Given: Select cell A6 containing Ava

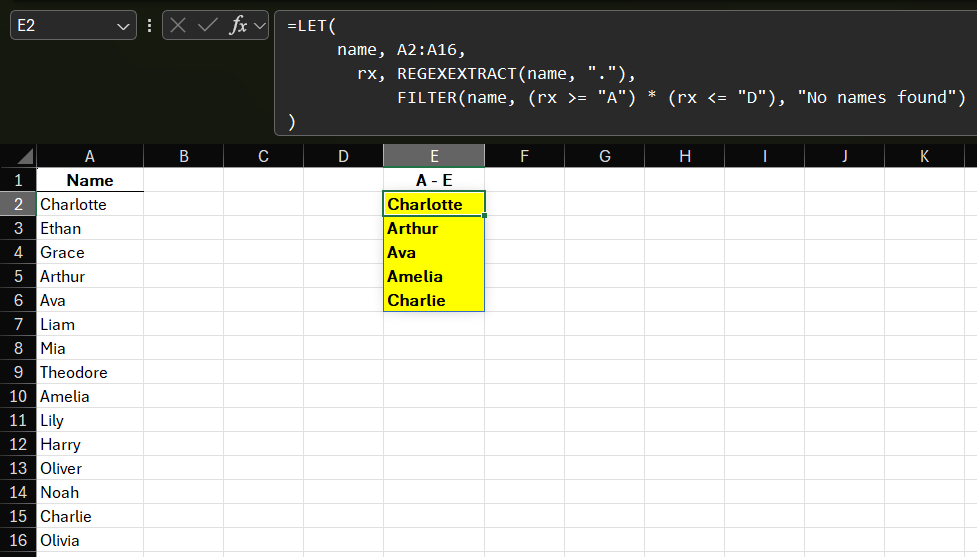Looking at the screenshot, I should (x=90, y=300).
